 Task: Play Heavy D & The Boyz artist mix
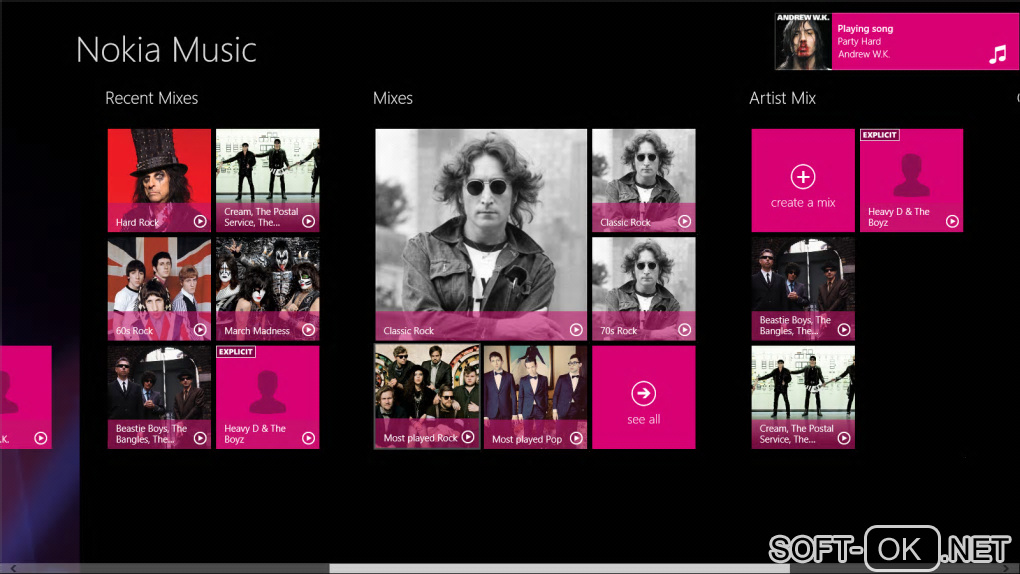(952, 221)
